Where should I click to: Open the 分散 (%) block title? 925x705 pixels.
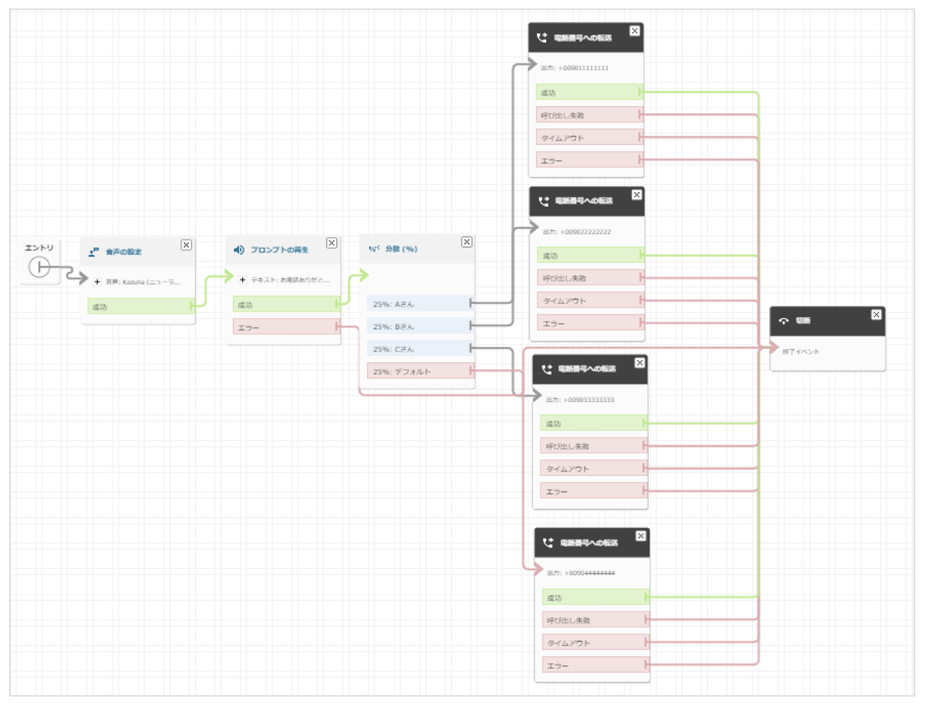coord(401,249)
